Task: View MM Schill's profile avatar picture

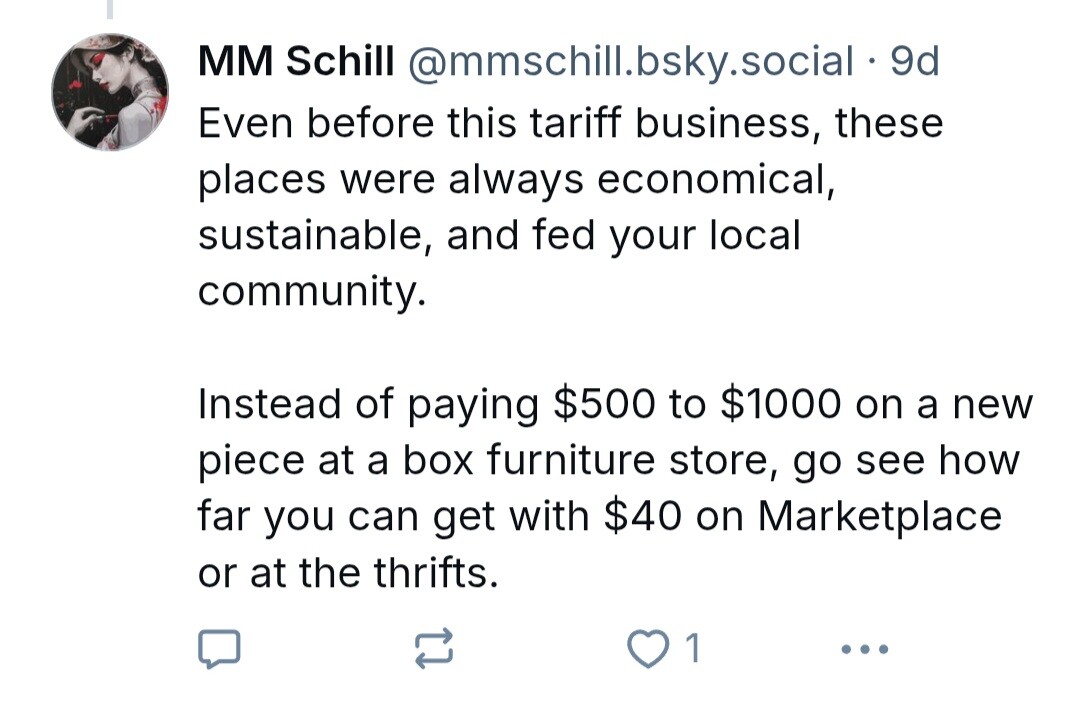Action: [110, 92]
